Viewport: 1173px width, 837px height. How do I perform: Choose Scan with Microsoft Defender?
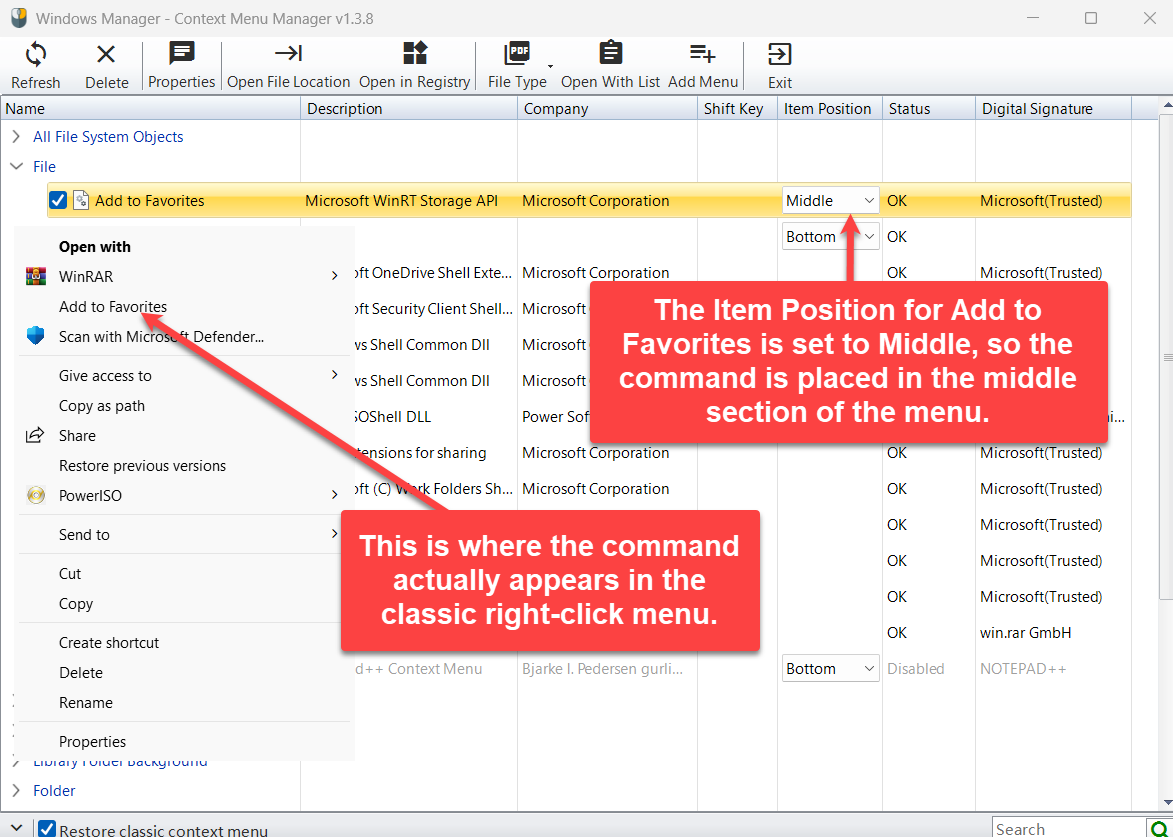point(162,337)
